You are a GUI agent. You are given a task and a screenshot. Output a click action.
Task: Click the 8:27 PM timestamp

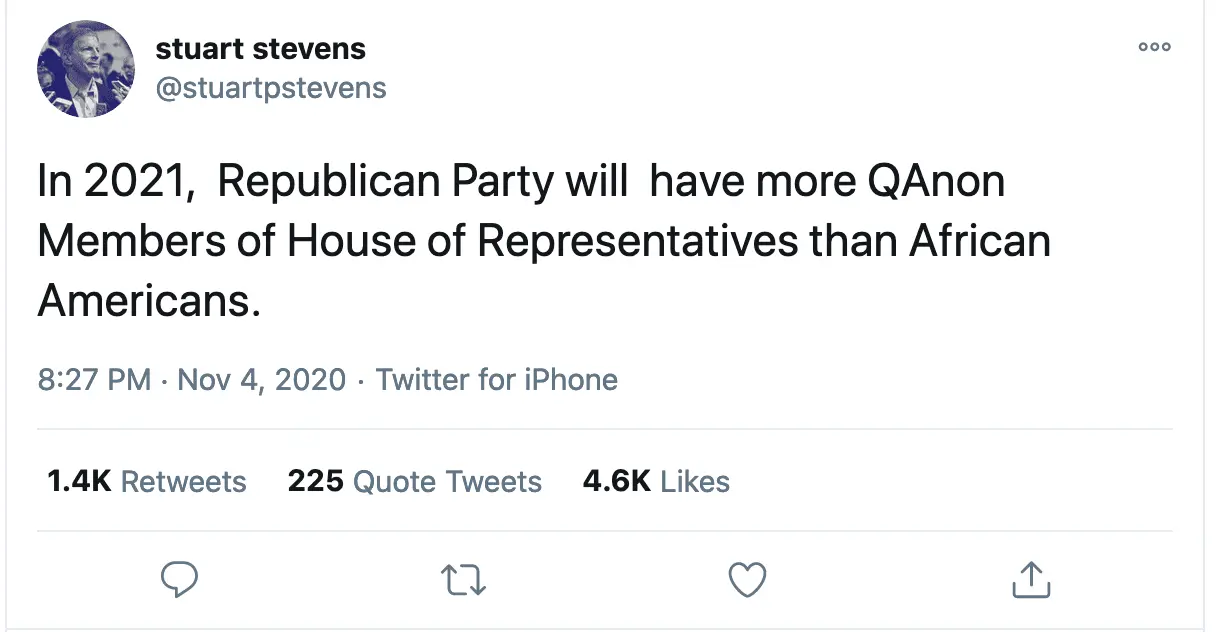coord(94,380)
